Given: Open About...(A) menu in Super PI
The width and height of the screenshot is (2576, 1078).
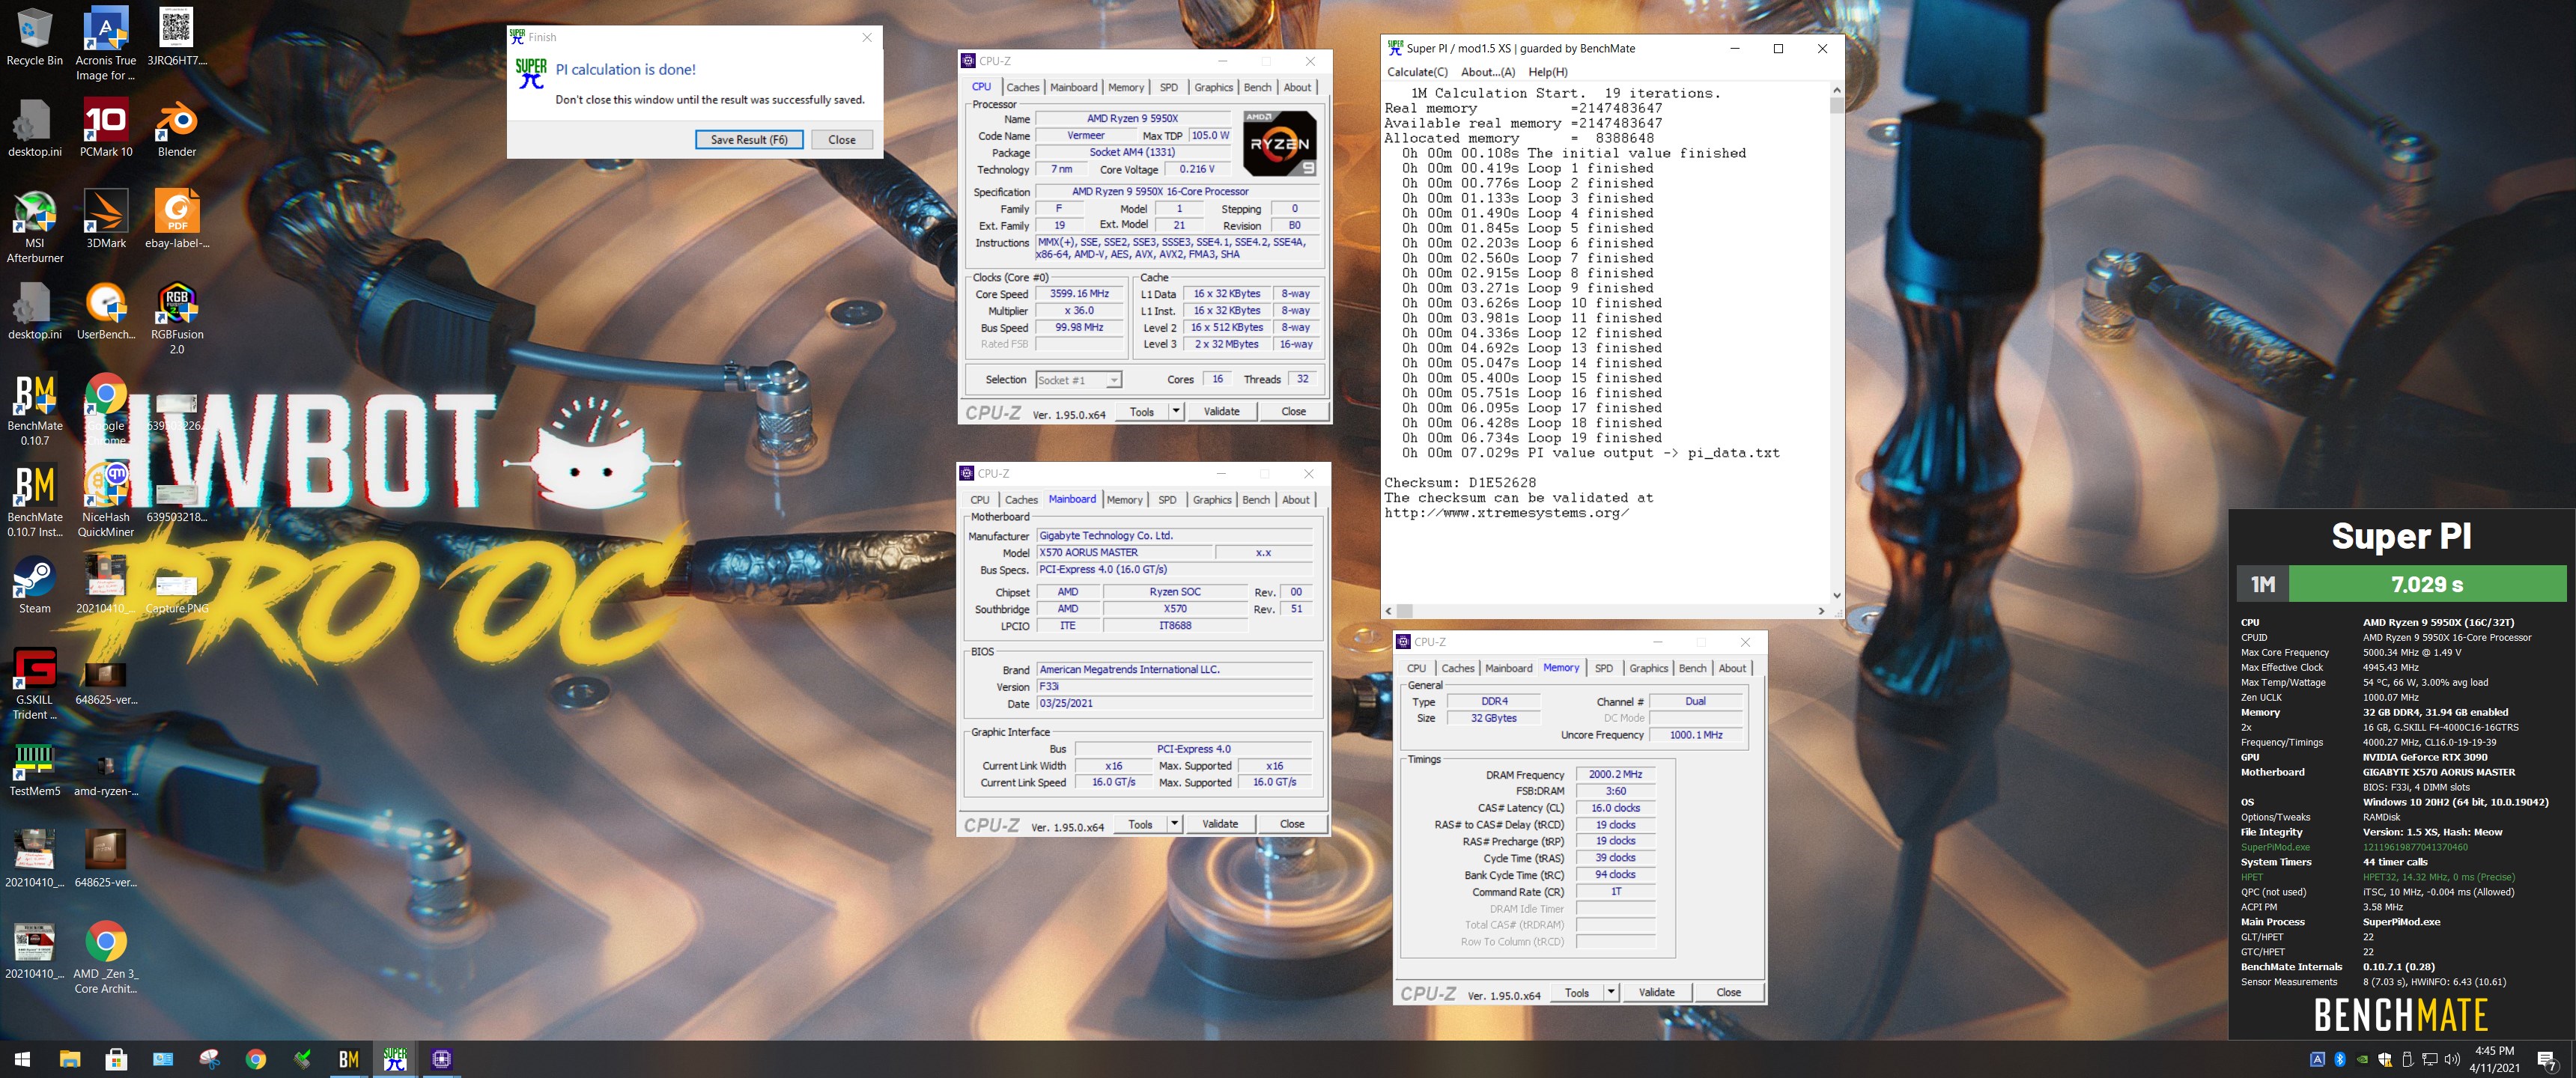Looking at the screenshot, I should (x=1488, y=72).
